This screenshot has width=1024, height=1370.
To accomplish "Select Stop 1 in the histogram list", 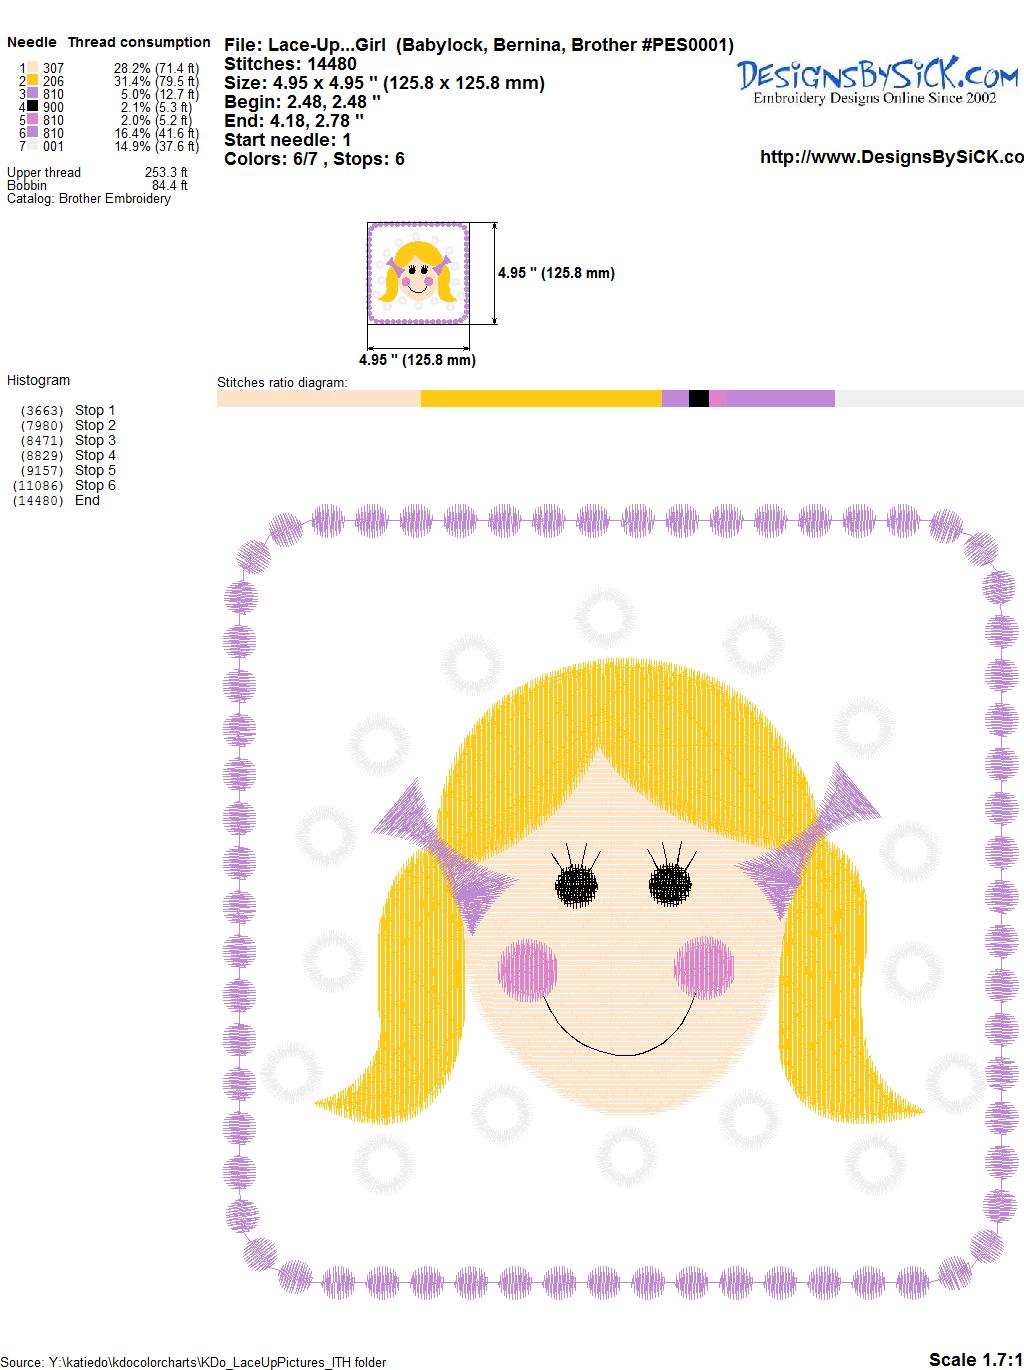I will click(95, 410).
